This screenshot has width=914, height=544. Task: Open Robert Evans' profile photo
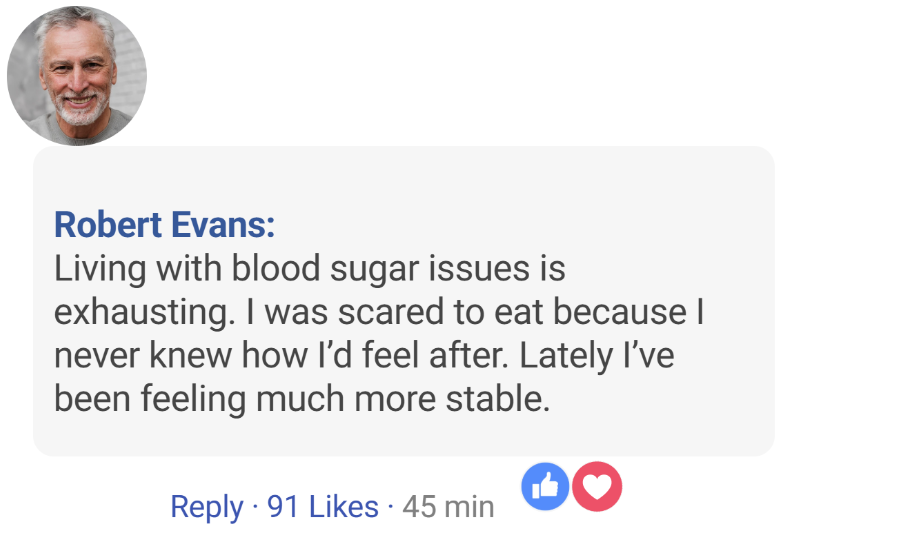pos(77,76)
